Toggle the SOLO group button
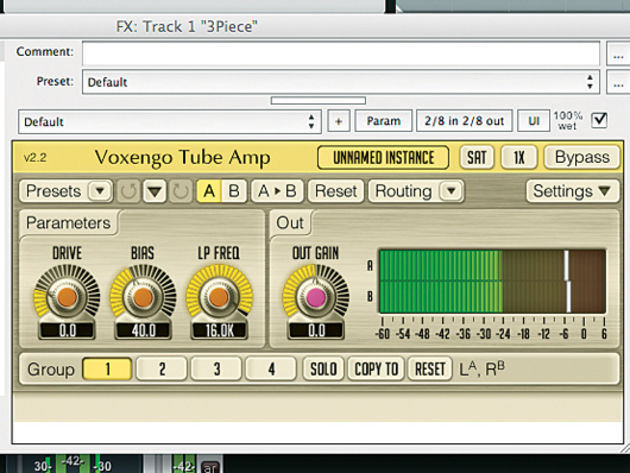The width and height of the screenshot is (630, 473). [323, 369]
